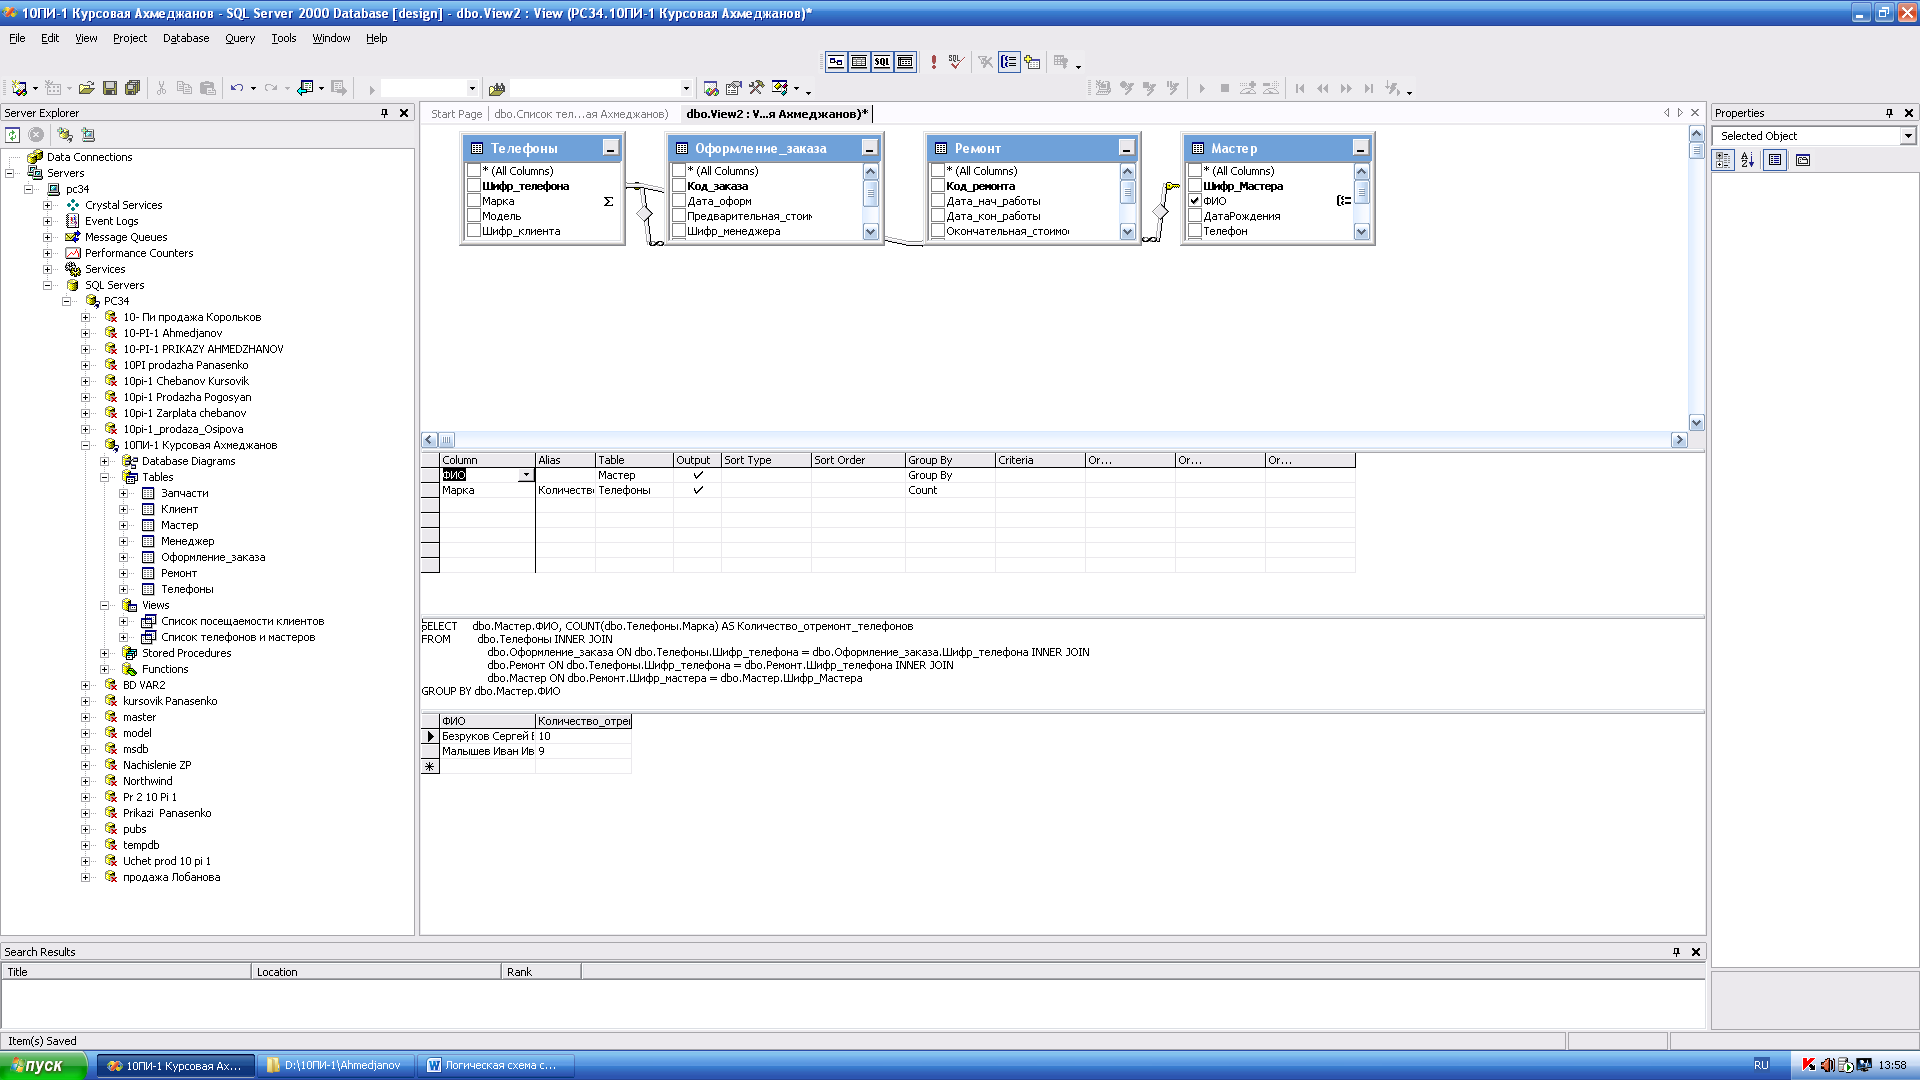Click Connect to Database icon in Server Explorer
This screenshot has height=1080, width=1920.
tap(65, 135)
